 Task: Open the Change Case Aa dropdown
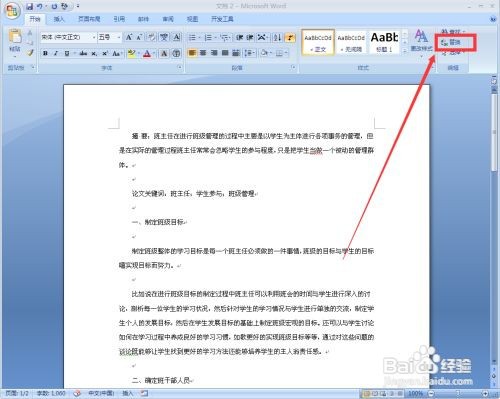pyautogui.click(x=117, y=53)
